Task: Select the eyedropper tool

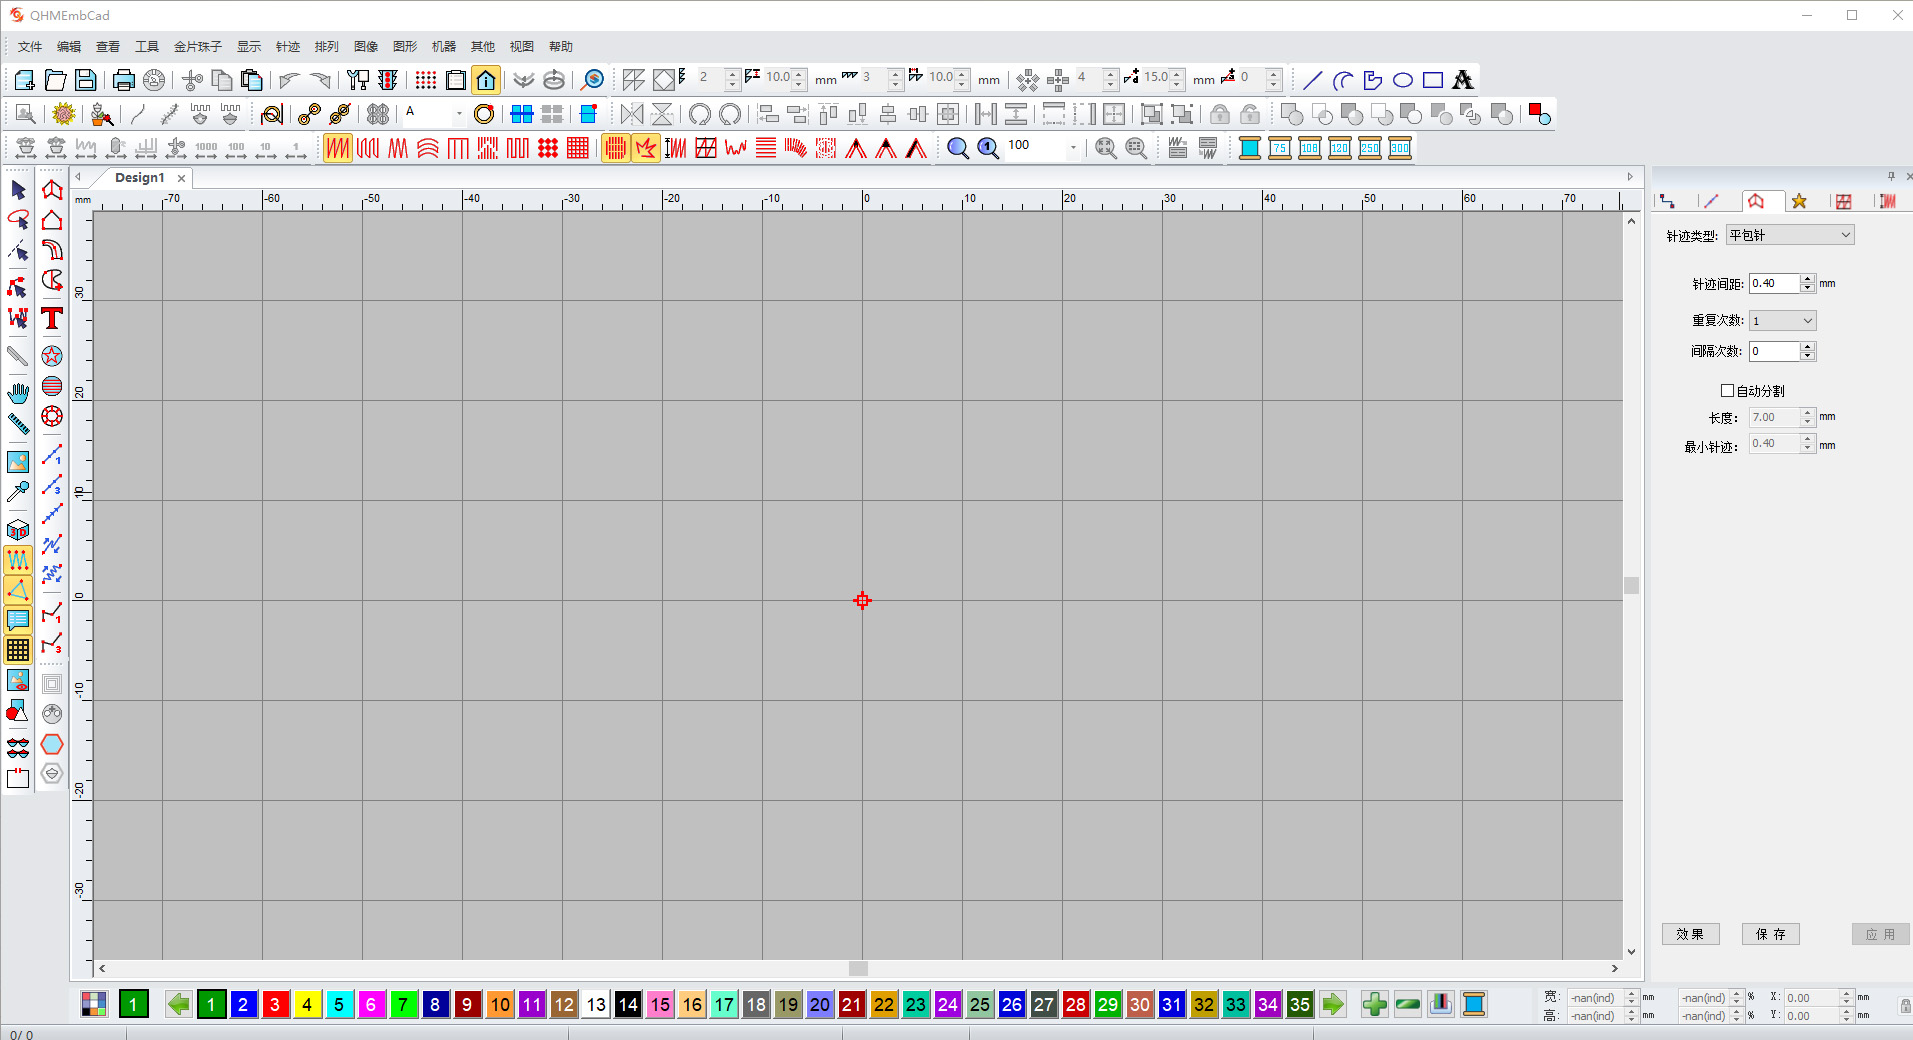Action: pos(18,491)
